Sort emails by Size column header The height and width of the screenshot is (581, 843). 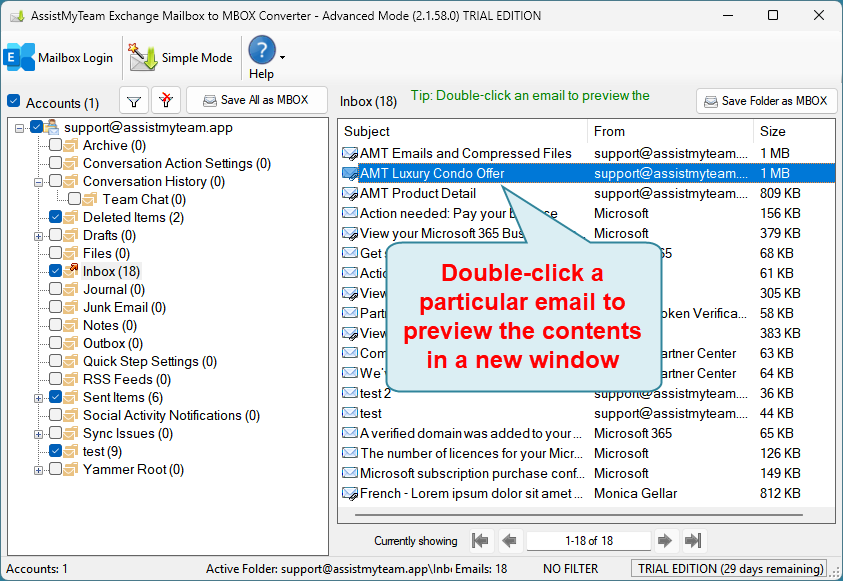pos(792,131)
